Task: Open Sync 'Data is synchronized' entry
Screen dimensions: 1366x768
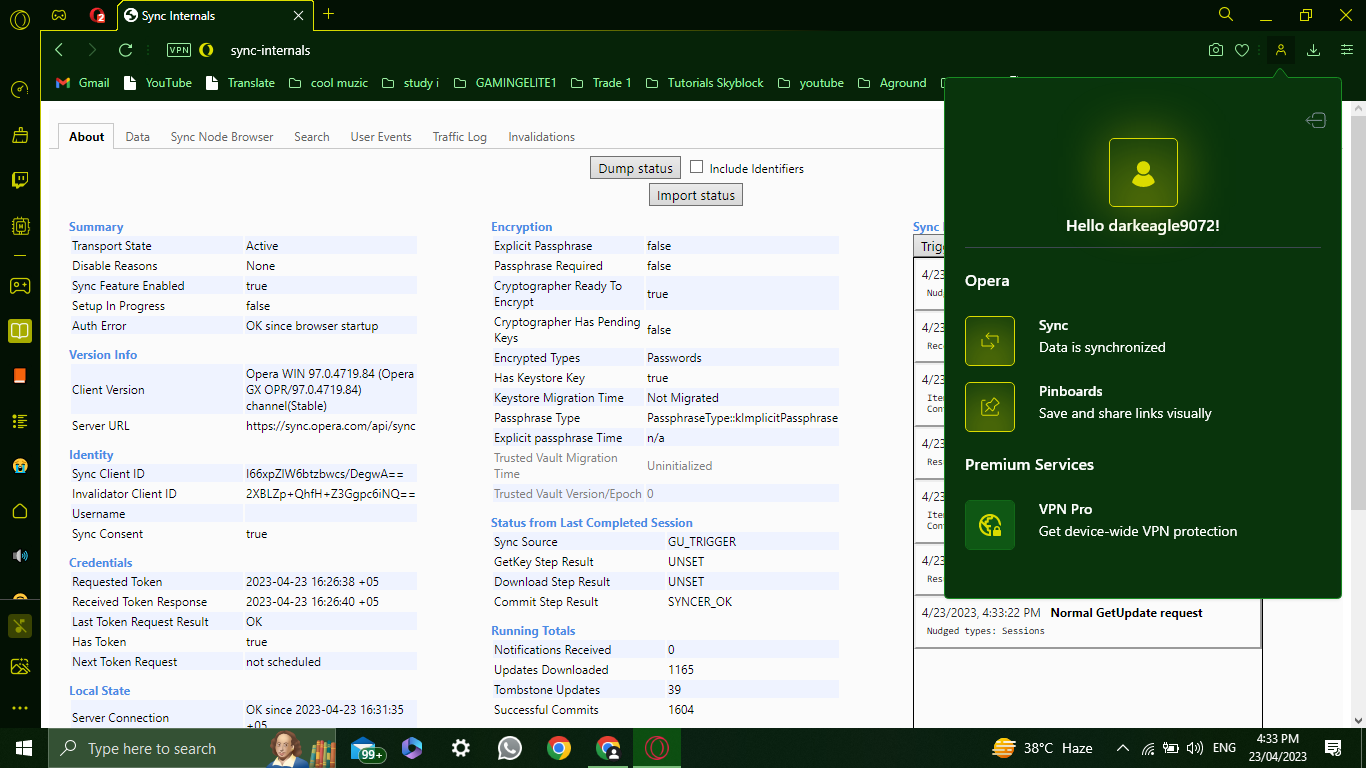Action: 1142,341
